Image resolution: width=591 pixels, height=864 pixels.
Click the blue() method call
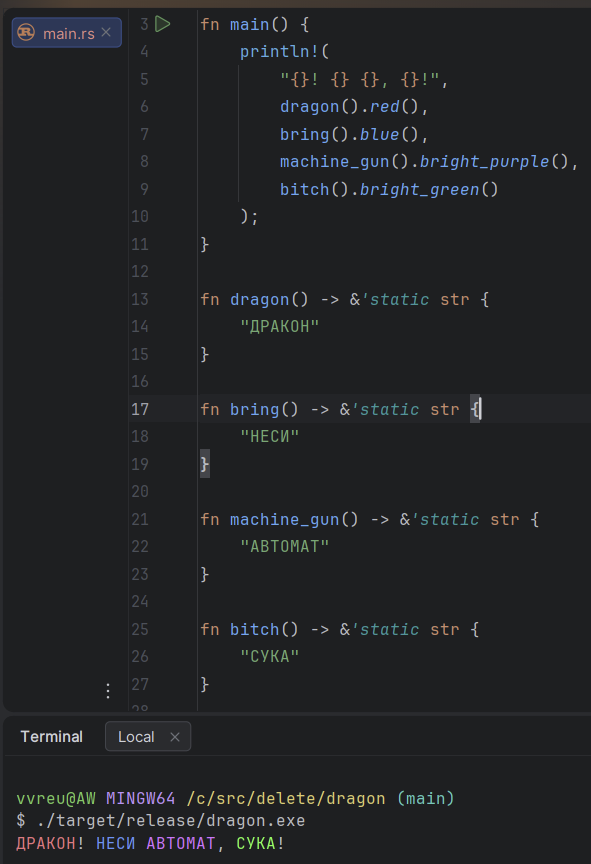[389, 134]
